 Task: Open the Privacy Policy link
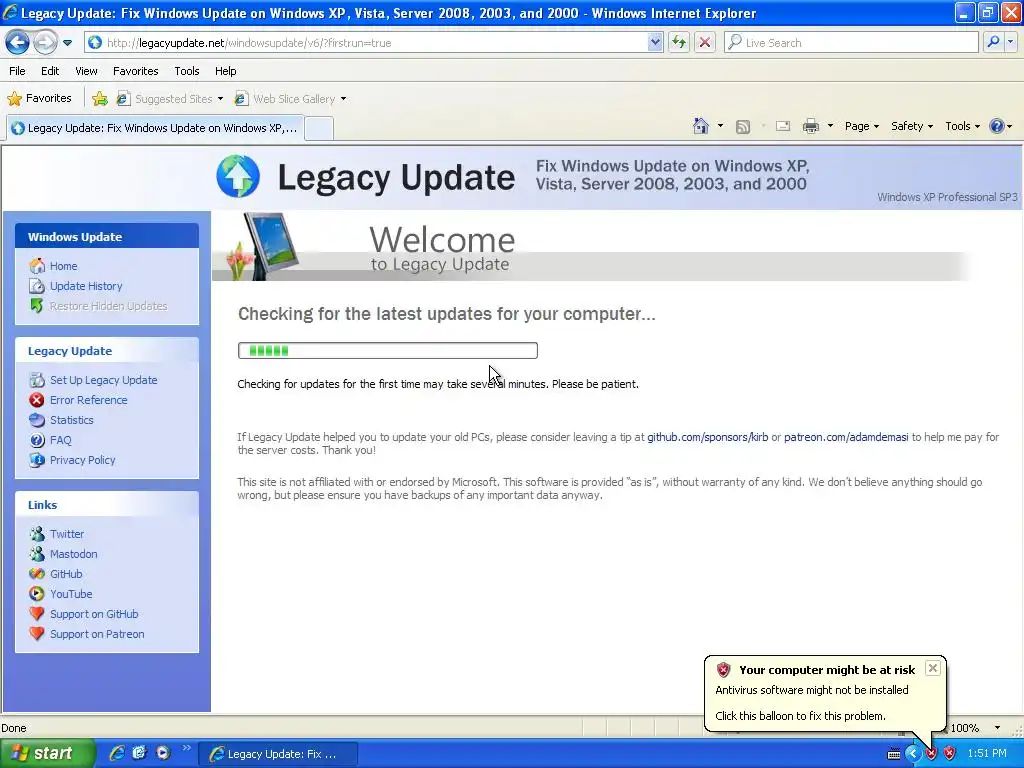(x=82, y=460)
